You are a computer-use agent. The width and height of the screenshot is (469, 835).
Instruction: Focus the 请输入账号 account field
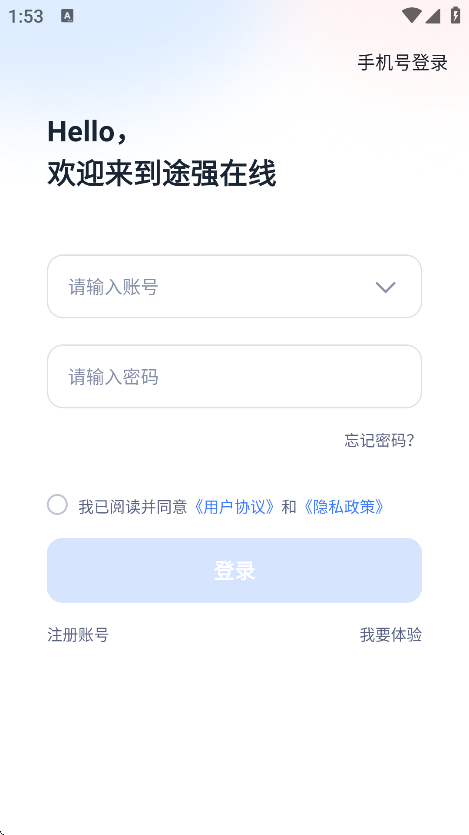click(x=234, y=286)
